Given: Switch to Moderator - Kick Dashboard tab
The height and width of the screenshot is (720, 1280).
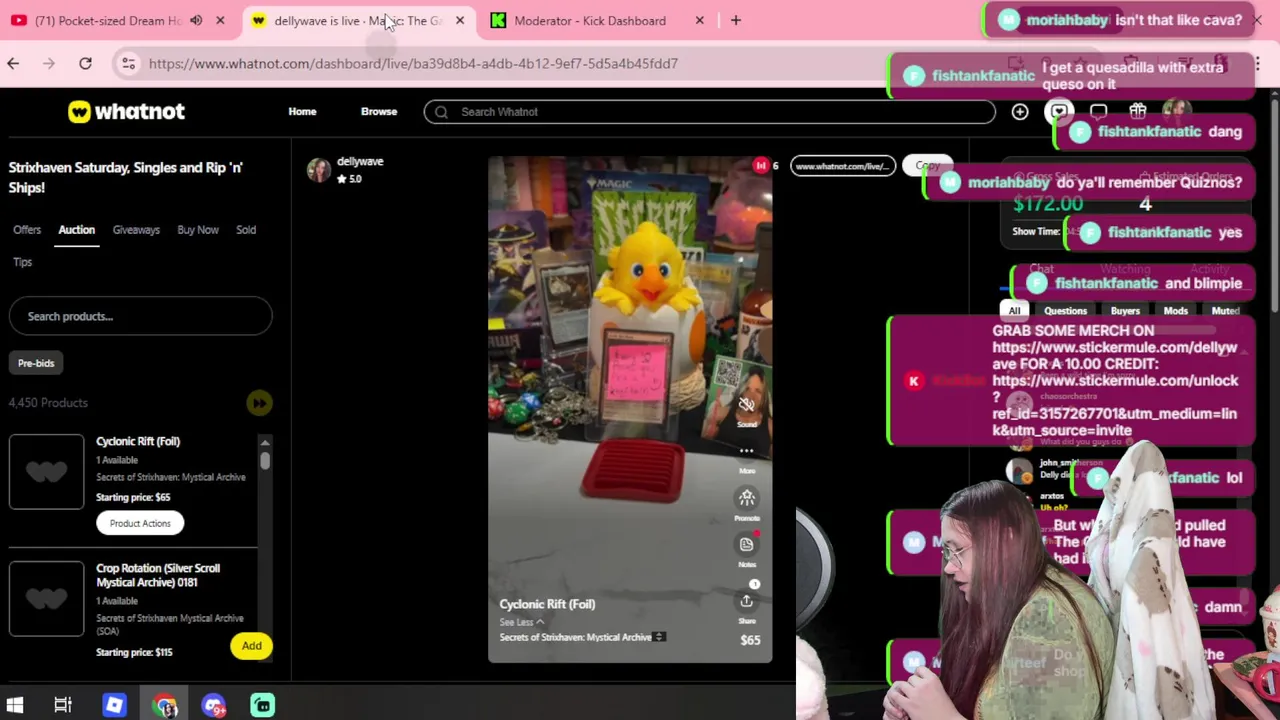Looking at the screenshot, I should point(589,20).
